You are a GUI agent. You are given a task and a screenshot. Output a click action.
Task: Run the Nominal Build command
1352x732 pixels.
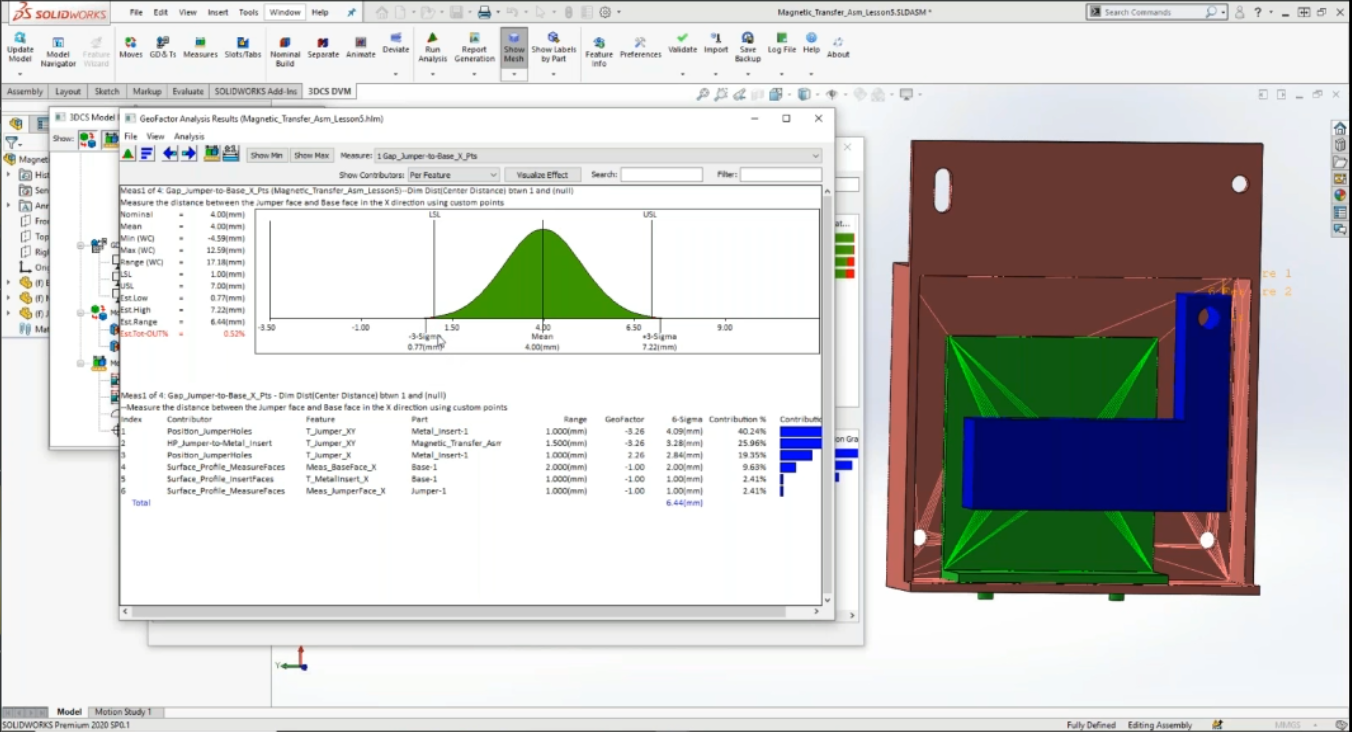pos(285,50)
